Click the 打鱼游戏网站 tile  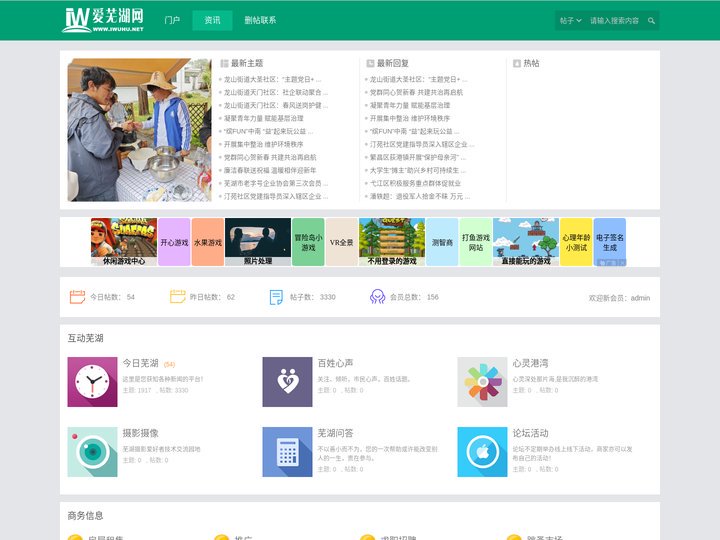pyautogui.click(x=476, y=242)
